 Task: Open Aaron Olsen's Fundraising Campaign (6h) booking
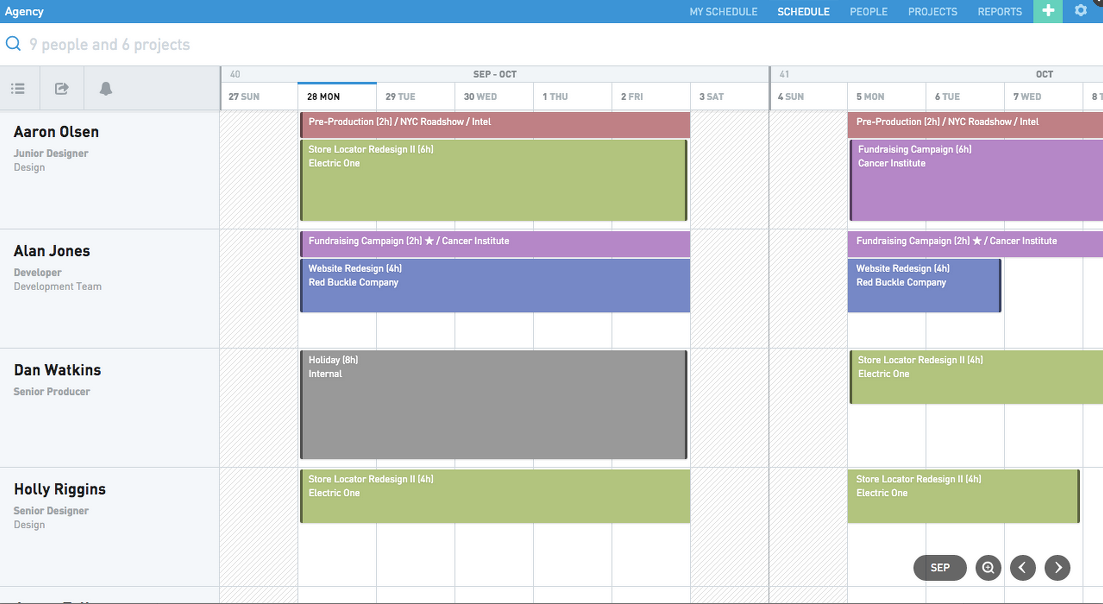[x=976, y=181]
